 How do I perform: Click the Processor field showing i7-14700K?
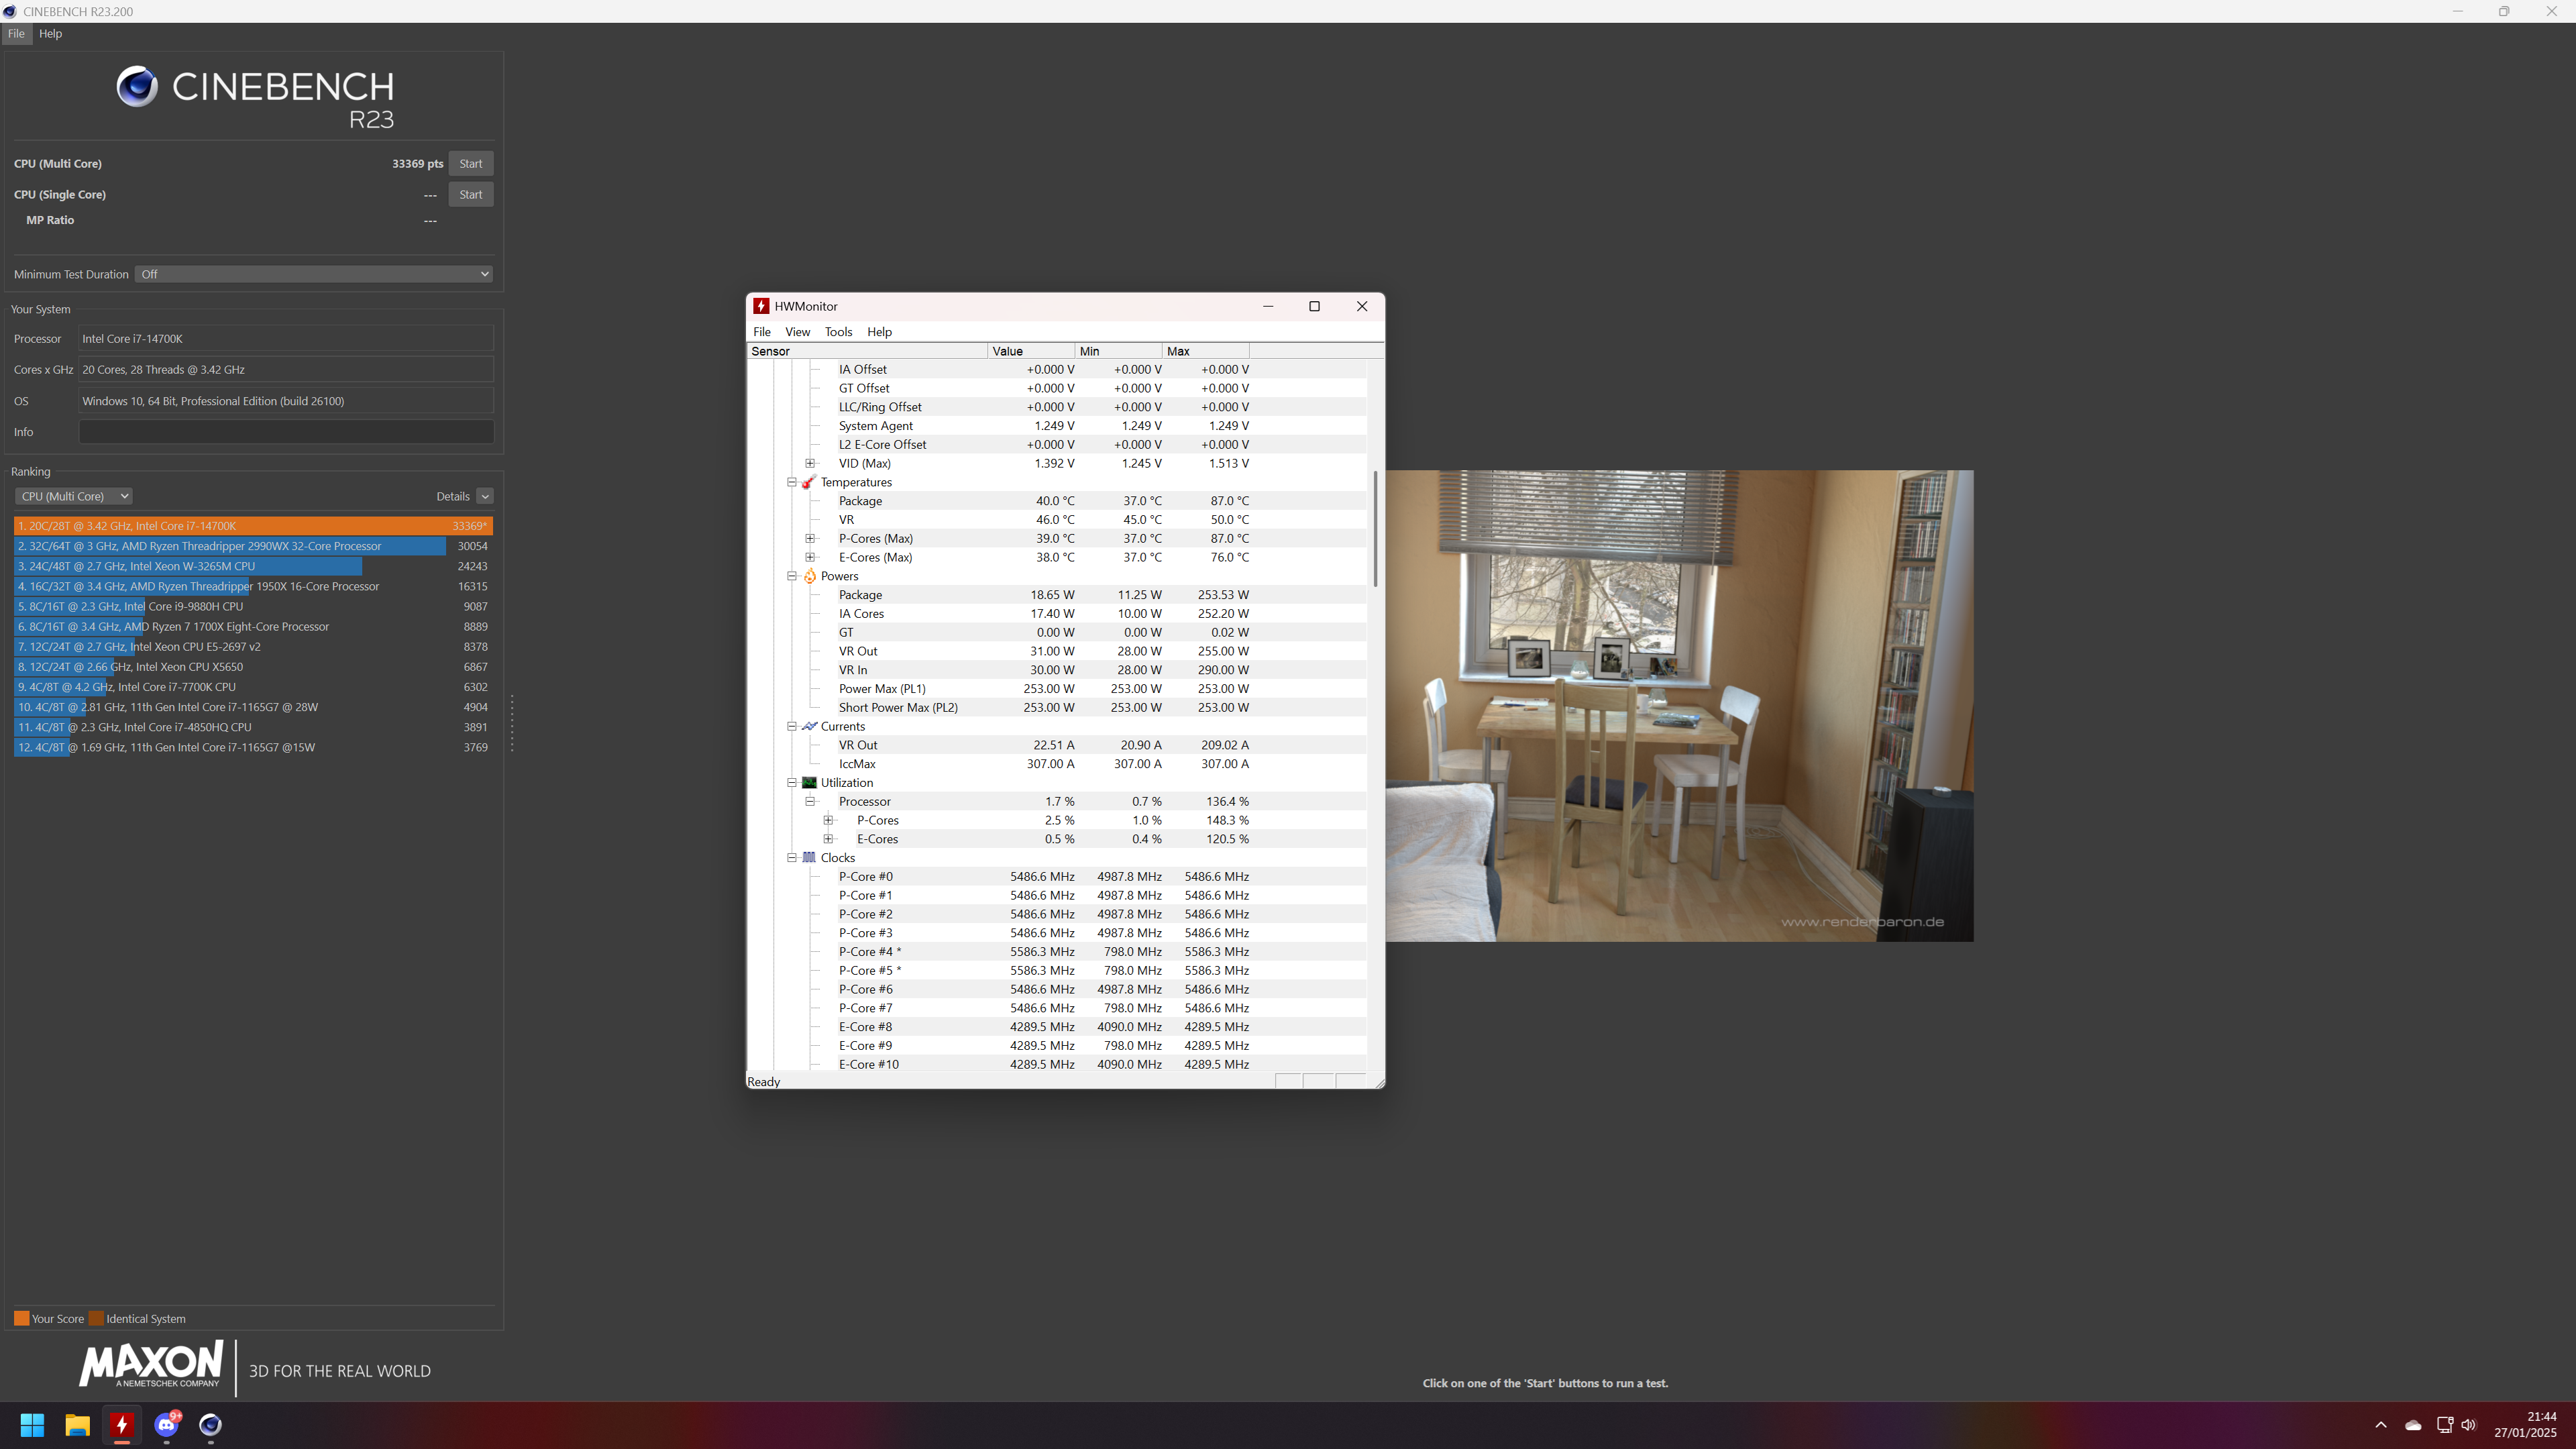[286, 339]
